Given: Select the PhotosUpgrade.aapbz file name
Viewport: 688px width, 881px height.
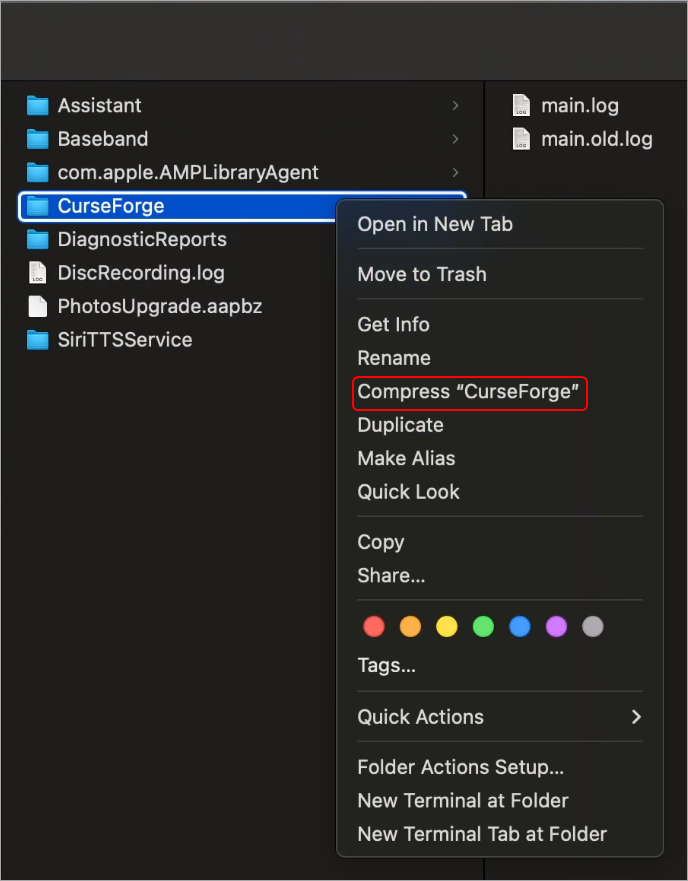Looking at the screenshot, I should click(x=160, y=306).
